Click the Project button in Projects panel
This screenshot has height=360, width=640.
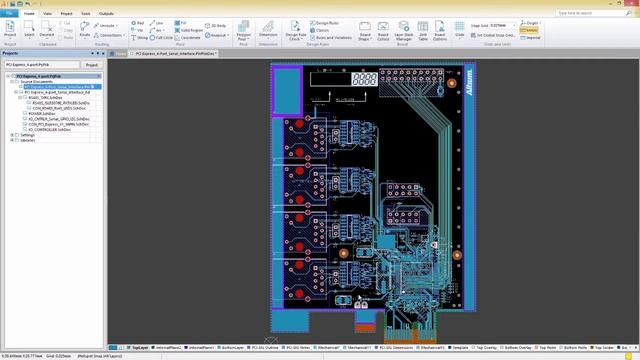(91, 65)
